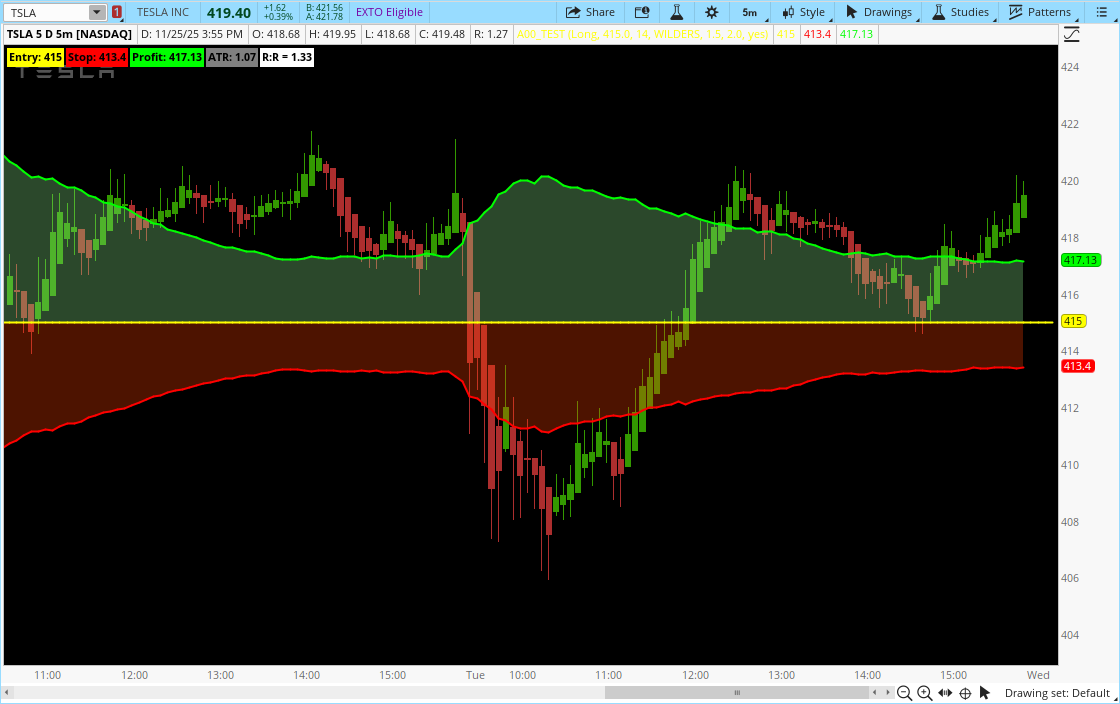Image resolution: width=1120 pixels, height=704 pixels.
Task: Open the flask Edit Studies icon
Action: [676, 12]
